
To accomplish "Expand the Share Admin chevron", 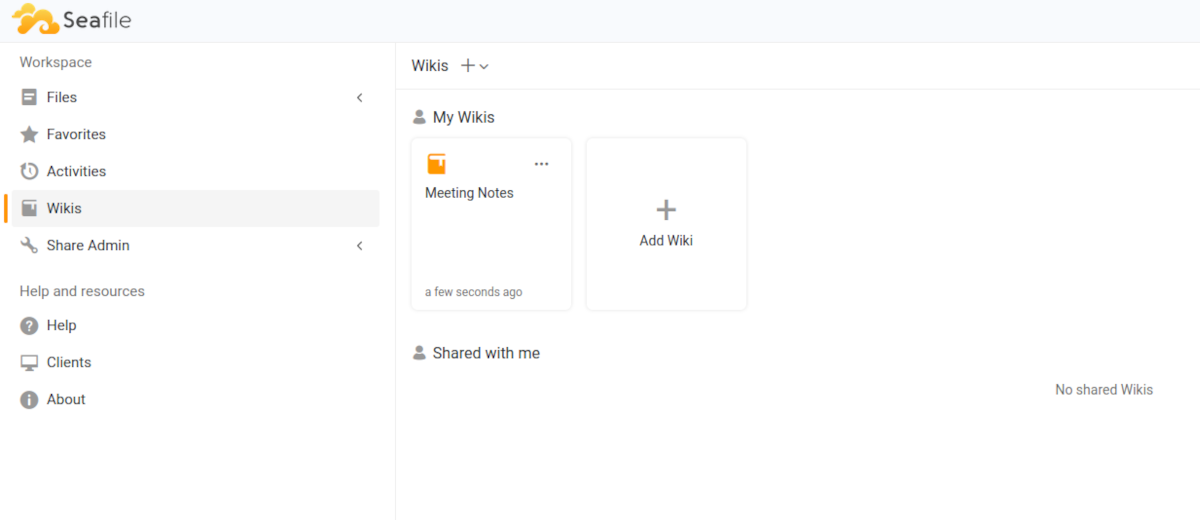I will tap(360, 245).
